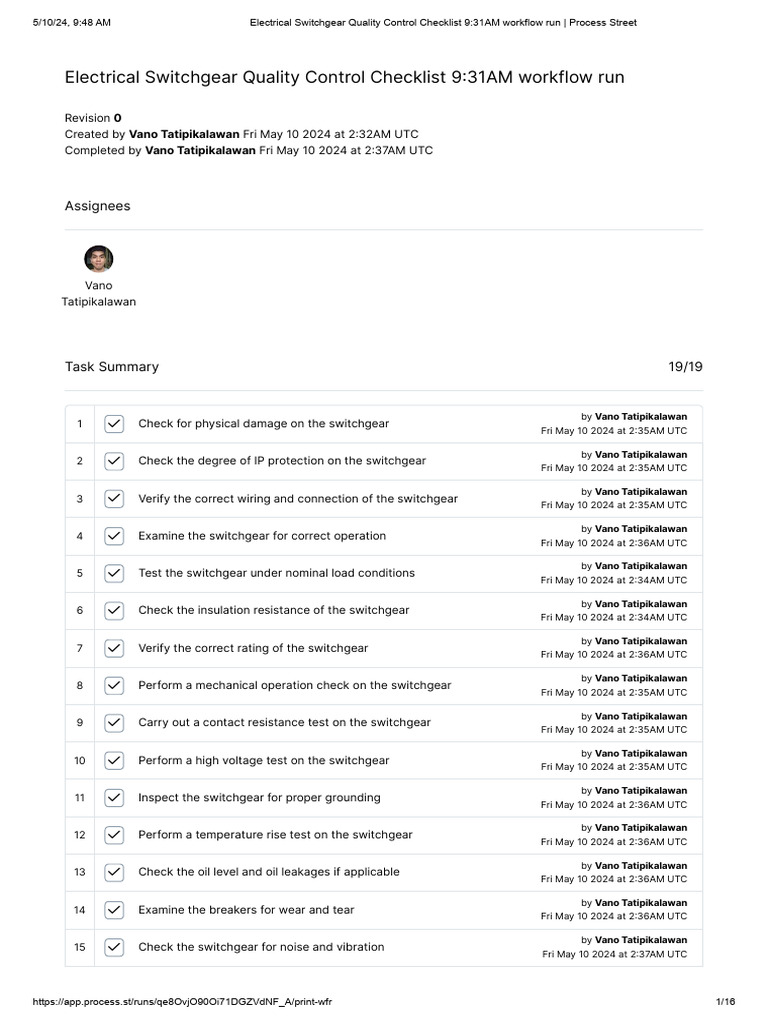Select the Task Summary heading
768x1024 pixels.
[x=112, y=367]
